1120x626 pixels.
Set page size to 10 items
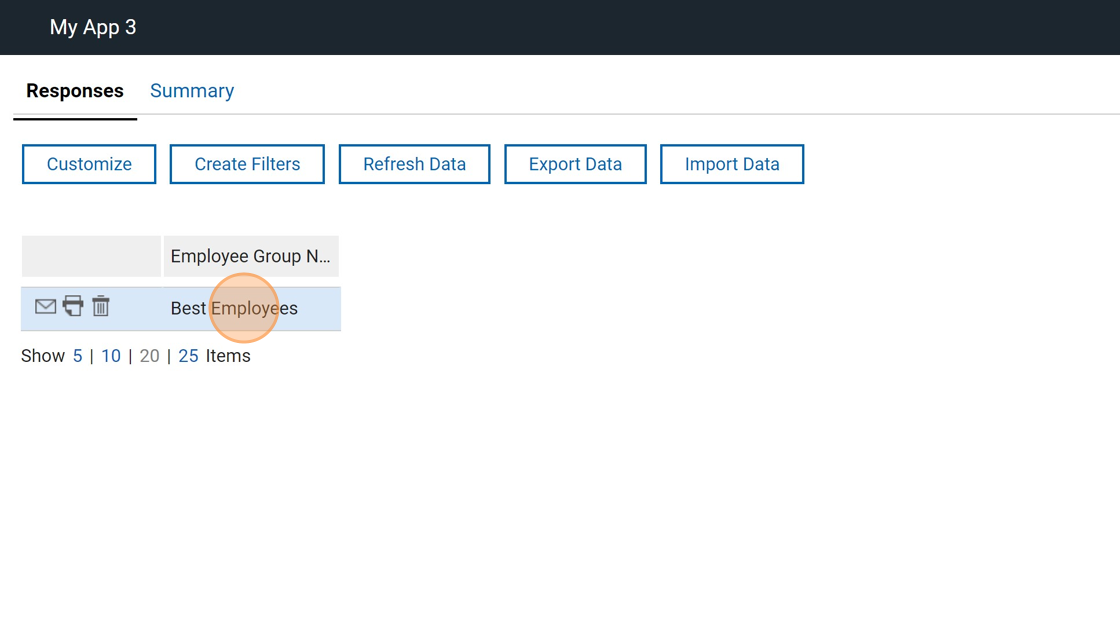[111, 356]
